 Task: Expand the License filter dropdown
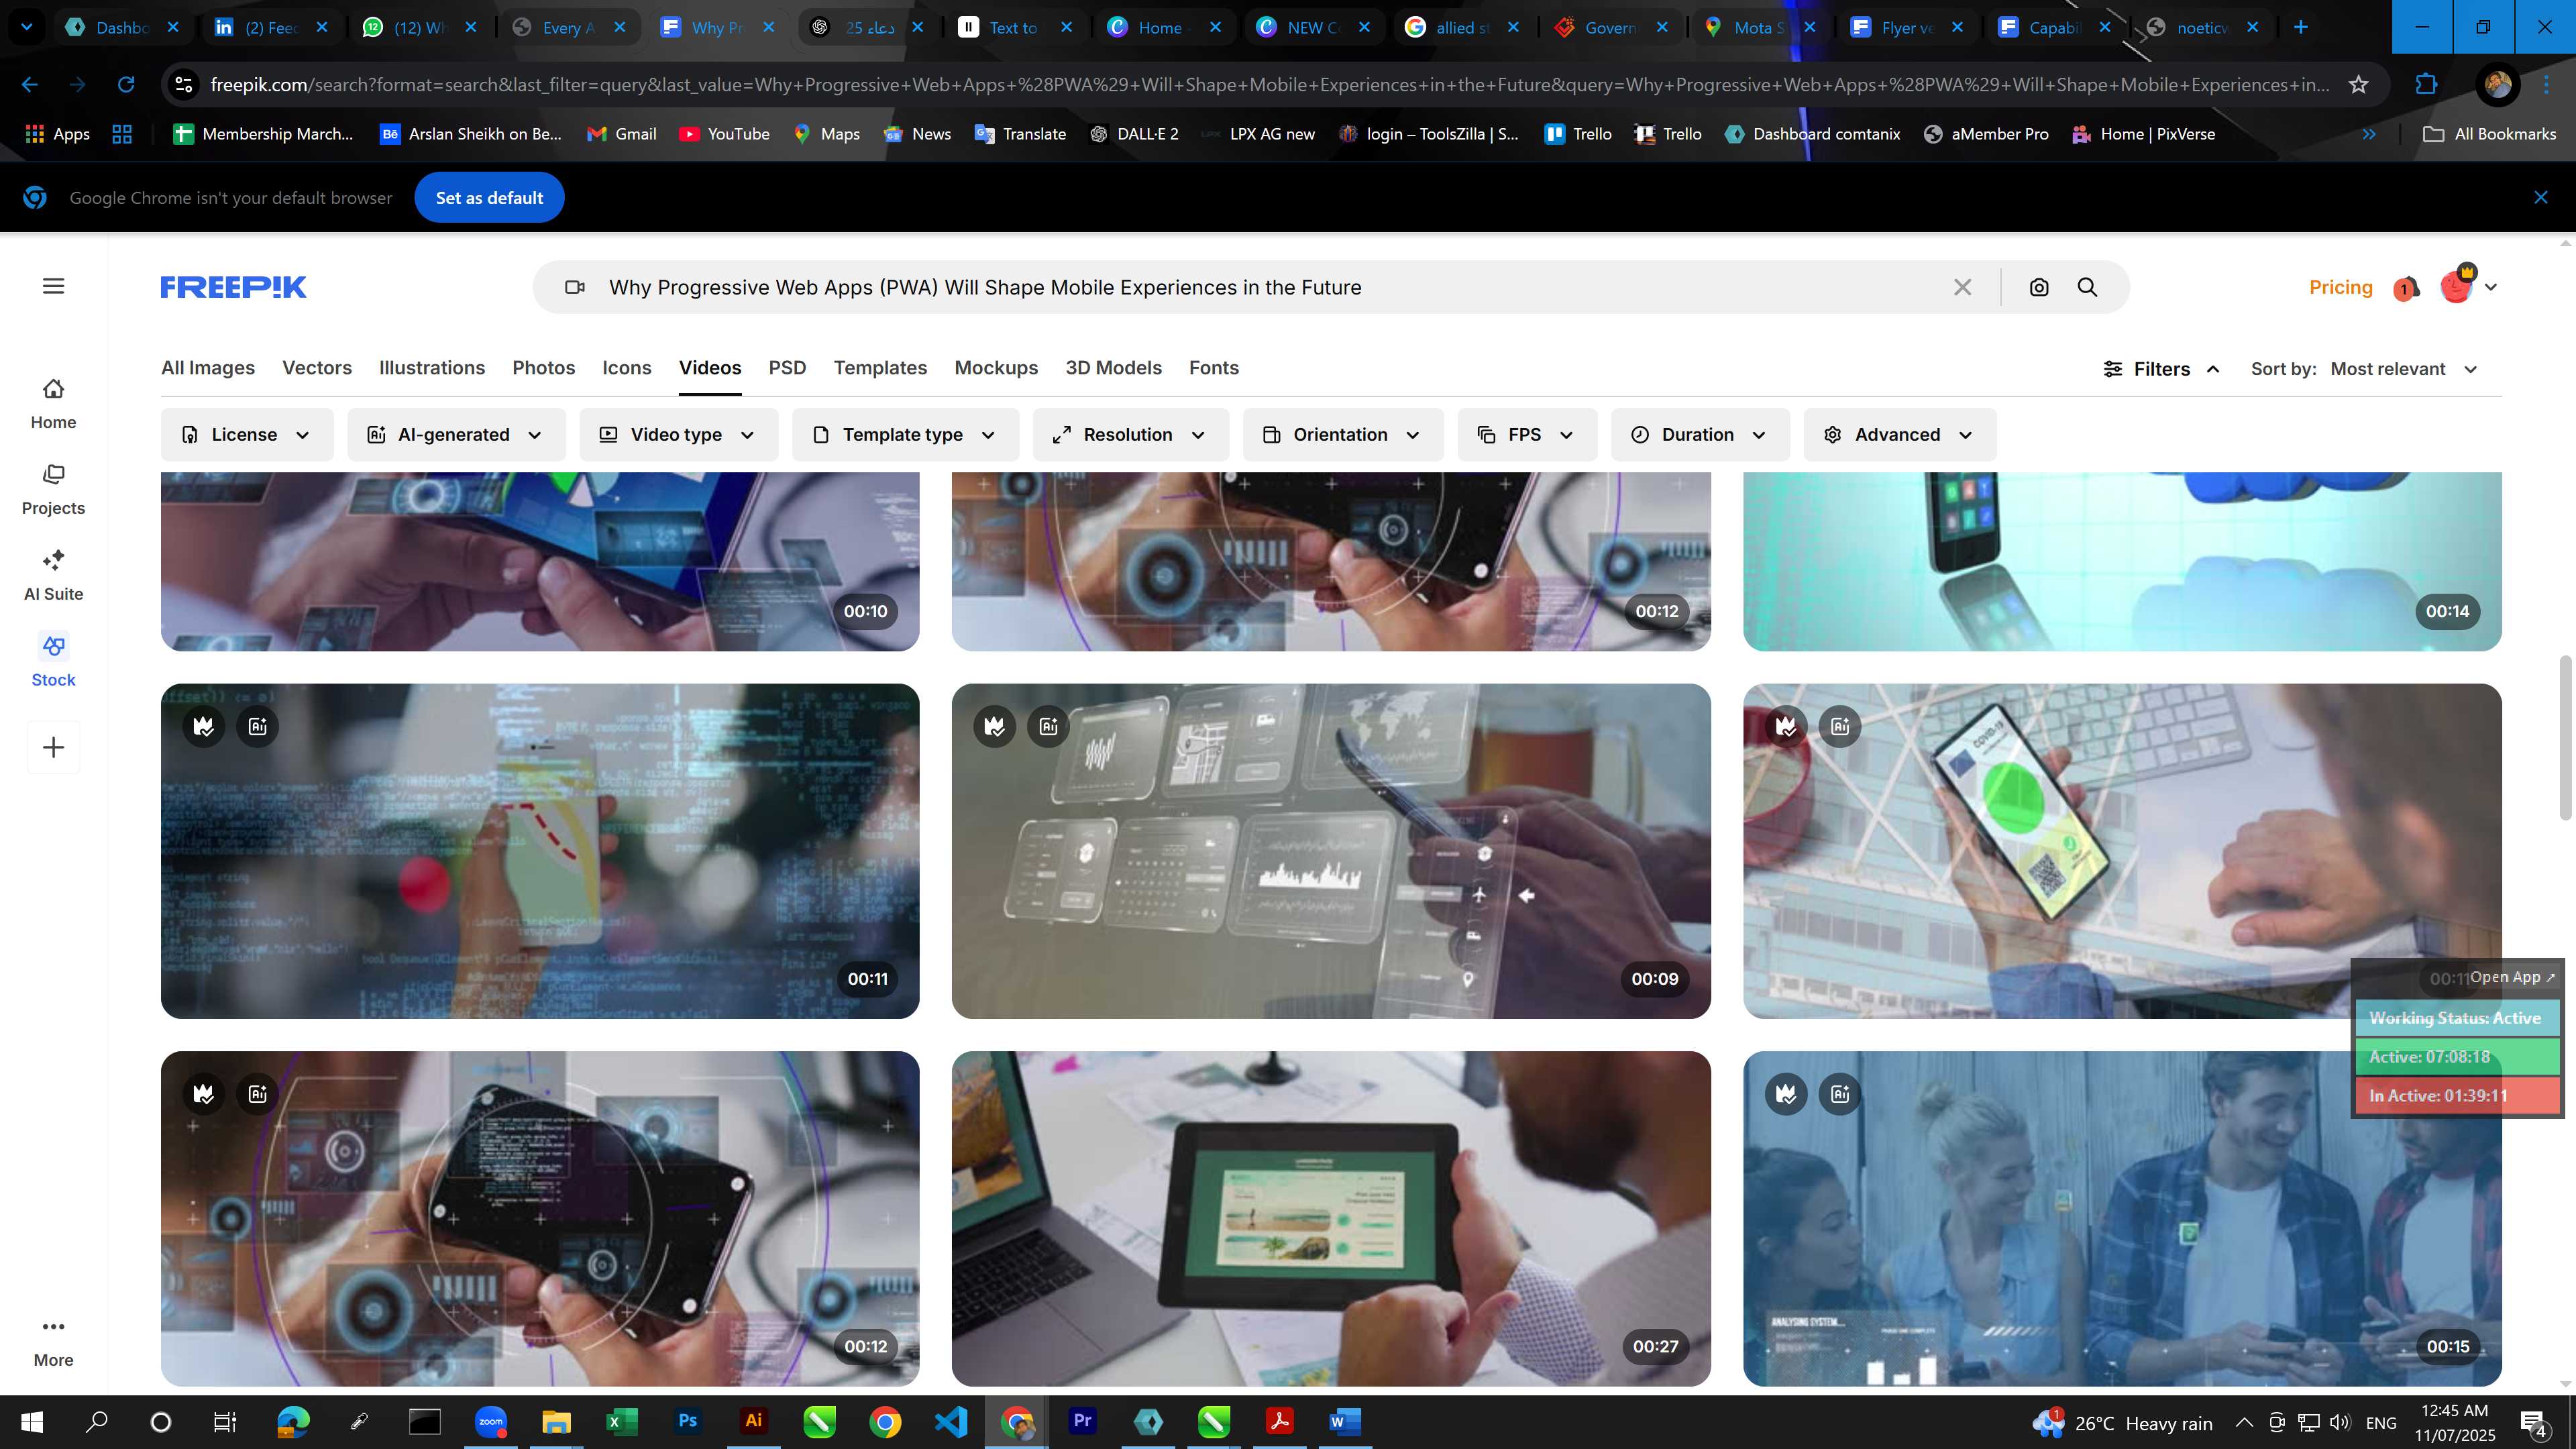[x=246, y=434]
